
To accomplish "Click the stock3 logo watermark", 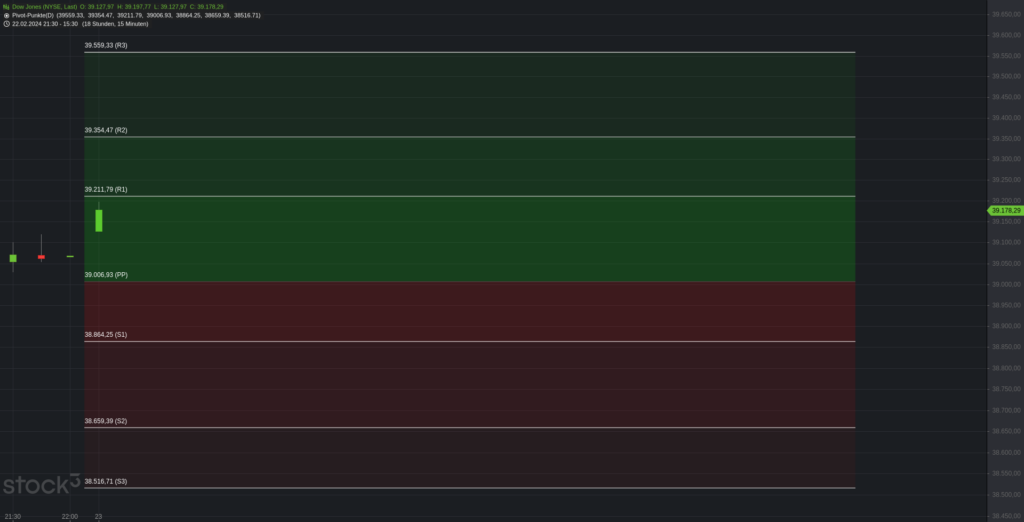I will point(42,484).
